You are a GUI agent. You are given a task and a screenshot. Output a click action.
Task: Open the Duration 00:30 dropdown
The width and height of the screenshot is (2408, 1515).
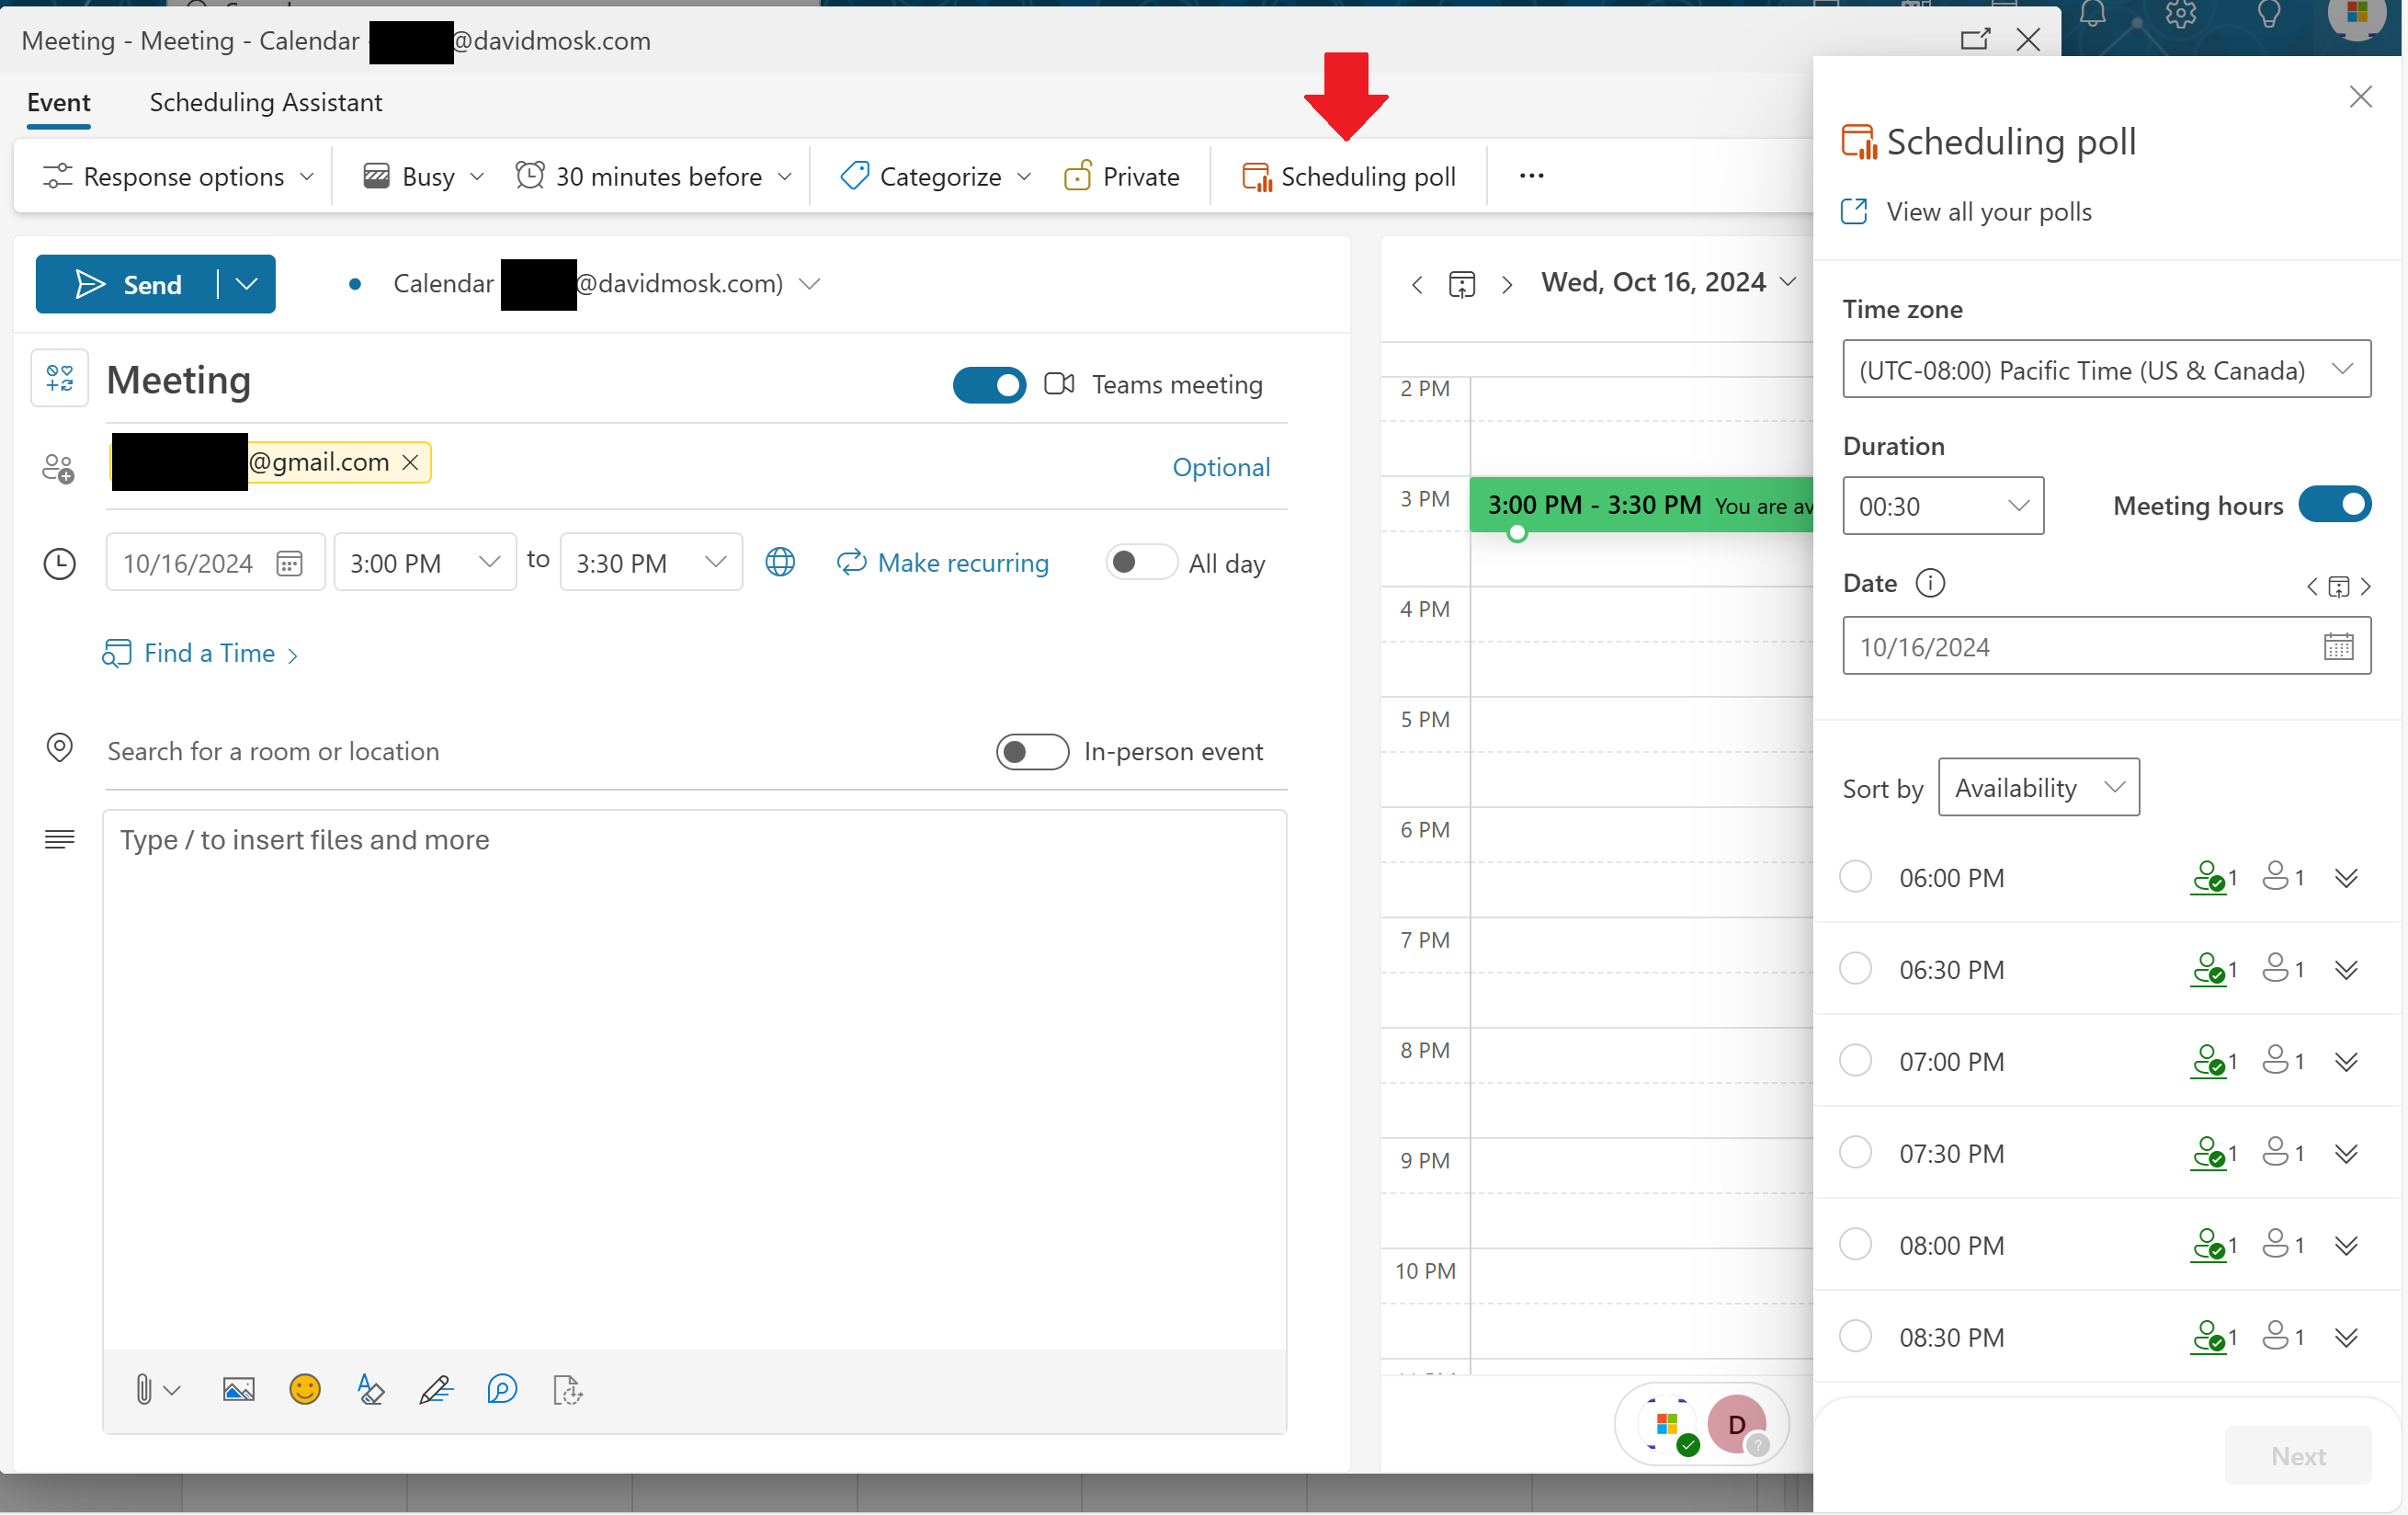(1942, 506)
